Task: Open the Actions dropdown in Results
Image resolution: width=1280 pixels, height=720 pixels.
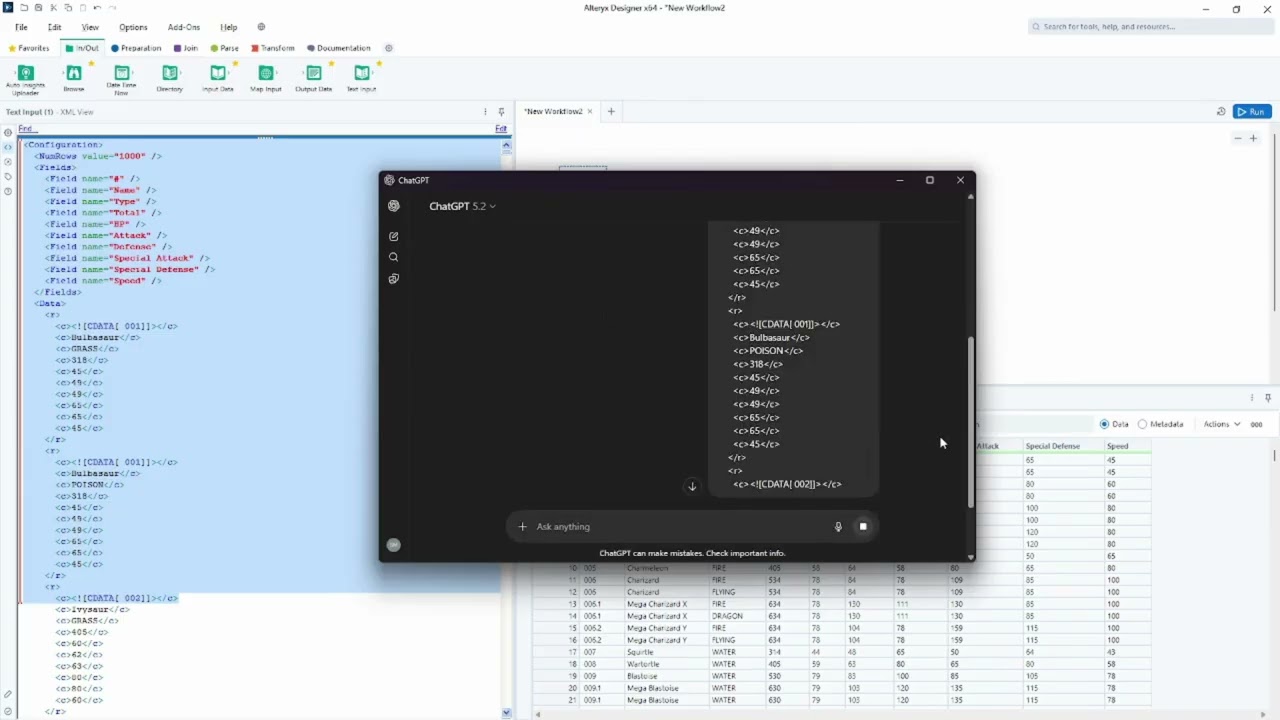Action: (1222, 424)
